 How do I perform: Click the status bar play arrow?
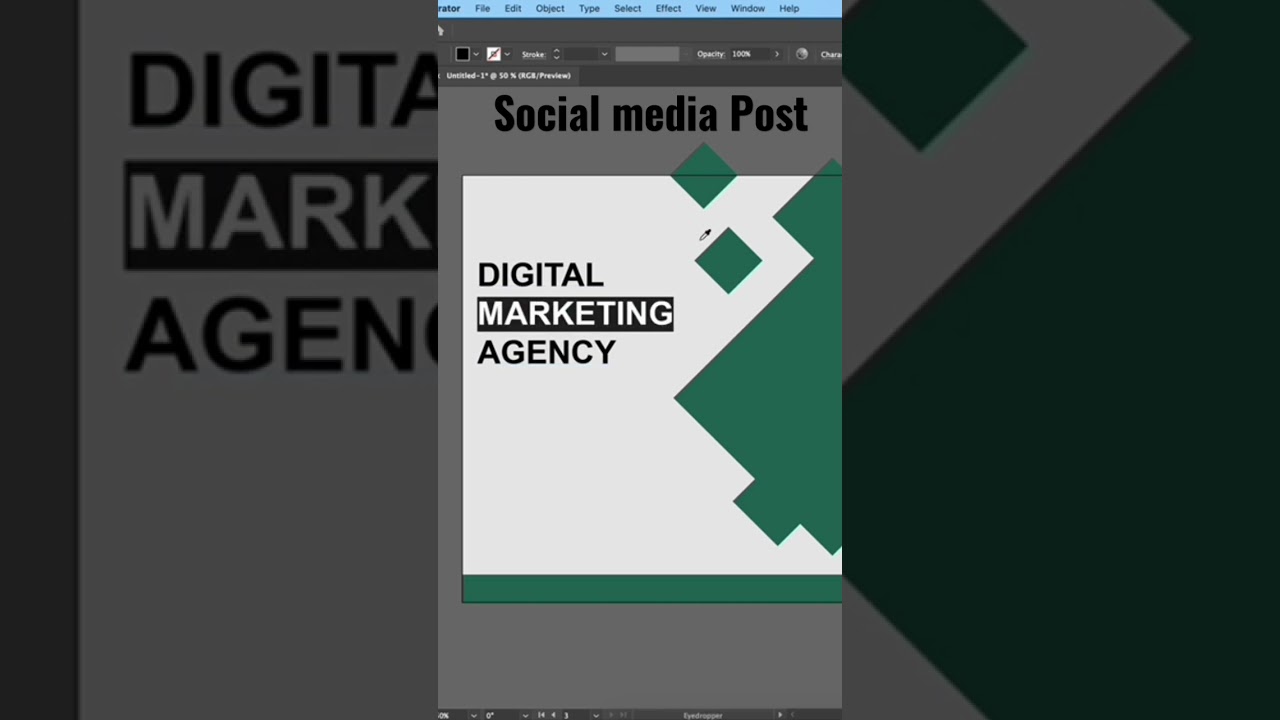pos(780,715)
